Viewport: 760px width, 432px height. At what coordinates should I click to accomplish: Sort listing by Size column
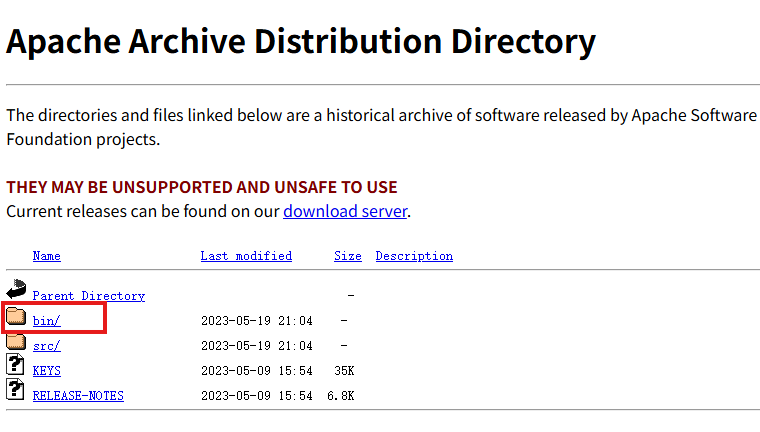click(x=348, y=256)
